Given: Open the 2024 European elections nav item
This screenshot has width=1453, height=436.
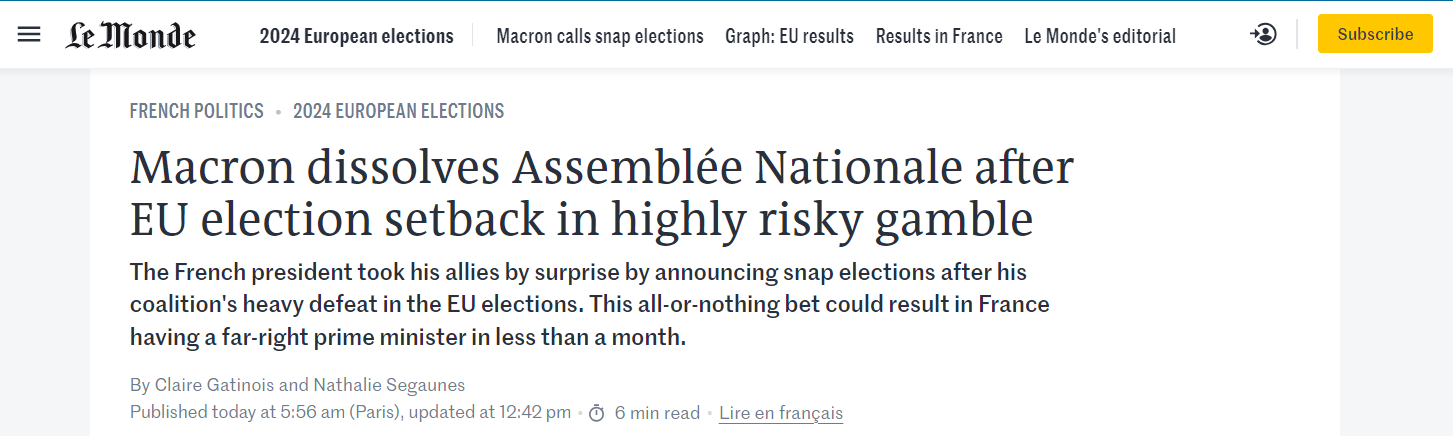Looking at the screenshot, I should (x=356, y=36).
